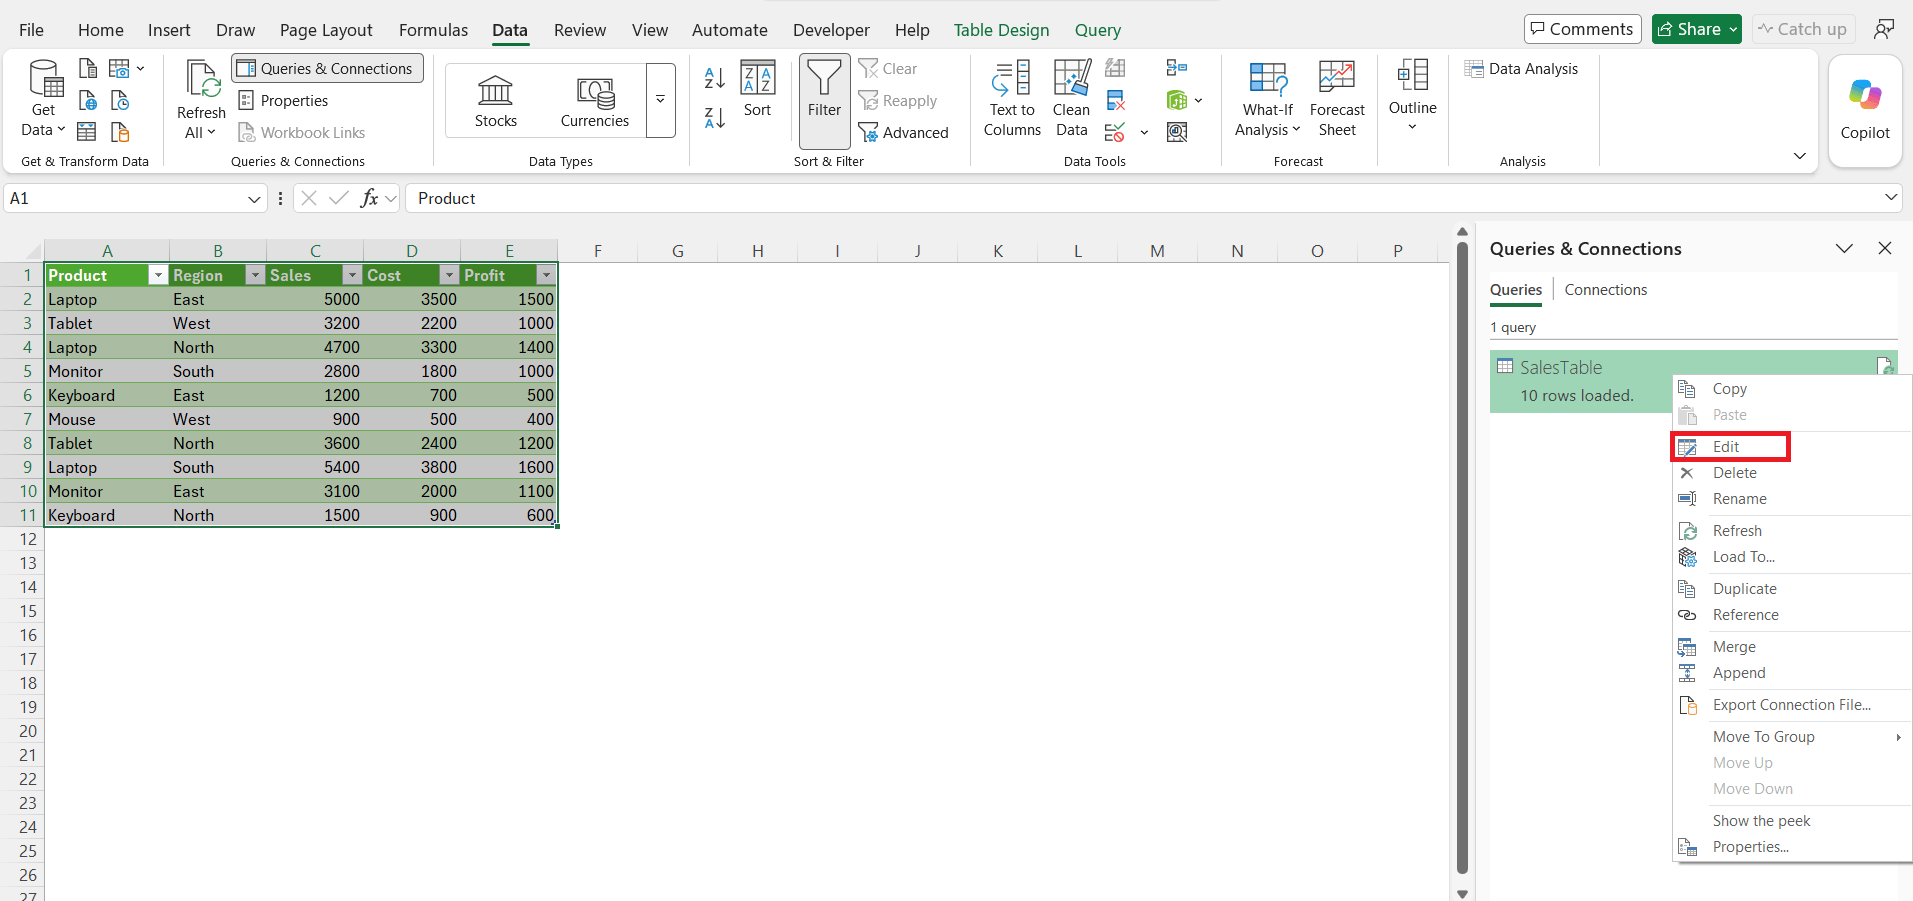Click the Comments button
The image size is (1913, 901).
pos(1583,29)
